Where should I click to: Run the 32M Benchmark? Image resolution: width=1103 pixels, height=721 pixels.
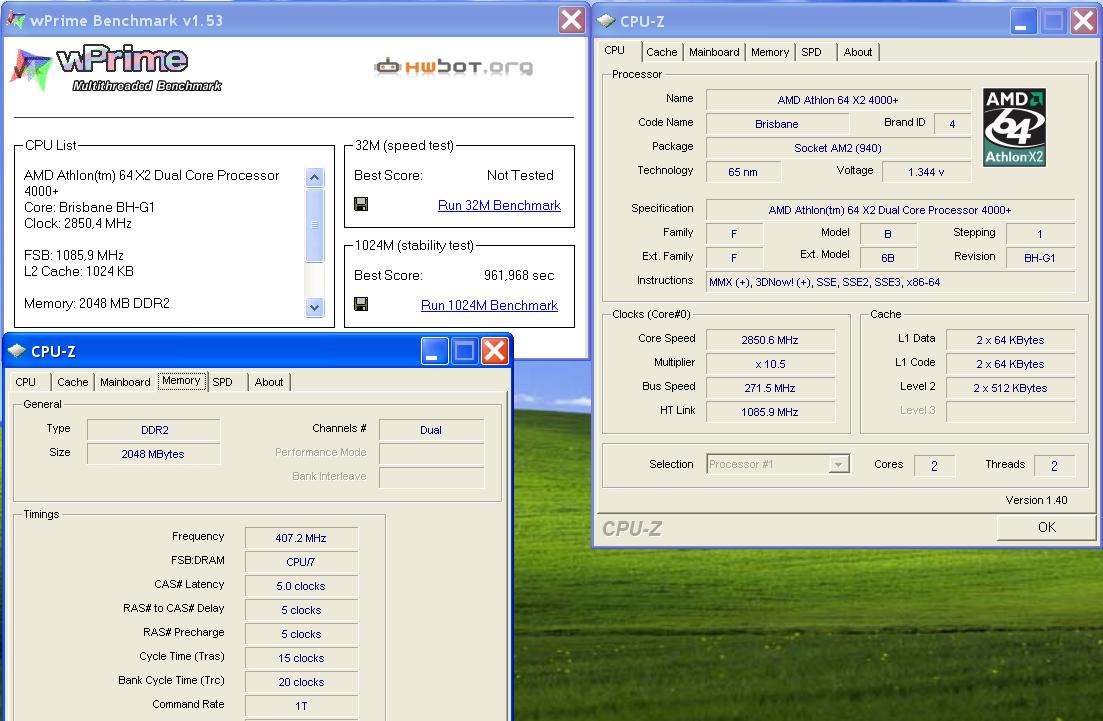click(x=499, y=205)
